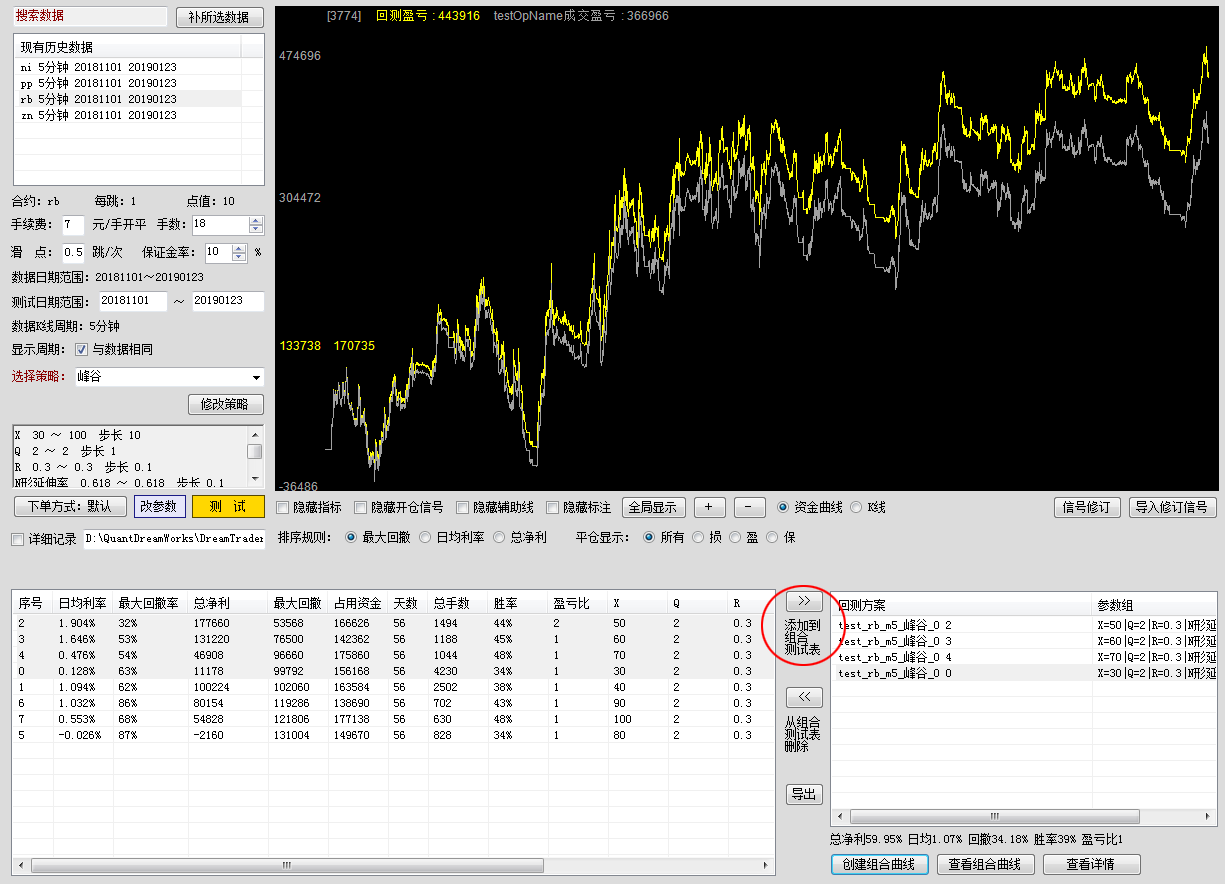
Task: Select 所有 close display radio
Action: [649, 537]
